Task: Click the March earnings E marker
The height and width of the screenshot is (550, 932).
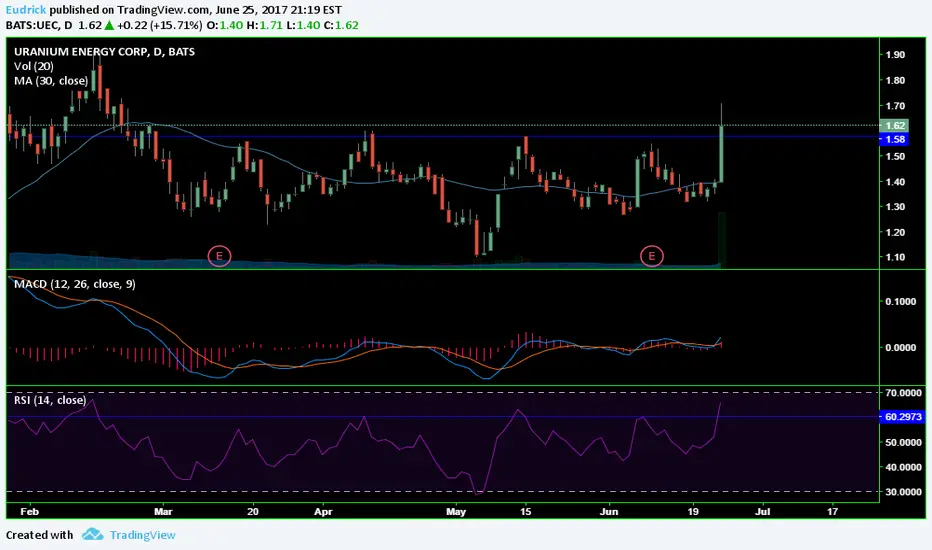Action: 219,256
